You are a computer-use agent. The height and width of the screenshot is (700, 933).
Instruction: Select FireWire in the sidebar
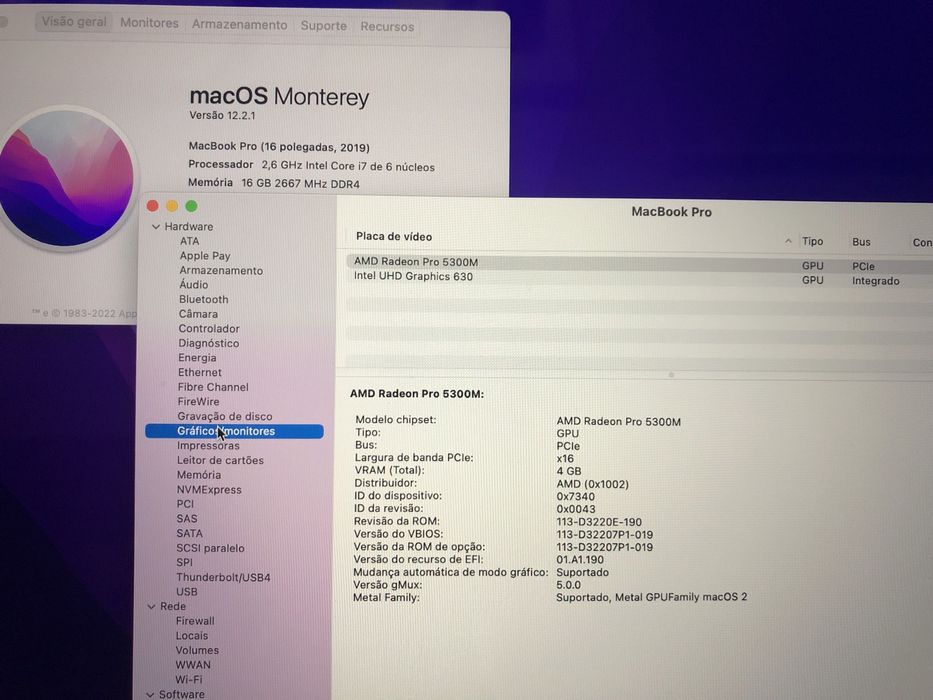pos(198,402)
